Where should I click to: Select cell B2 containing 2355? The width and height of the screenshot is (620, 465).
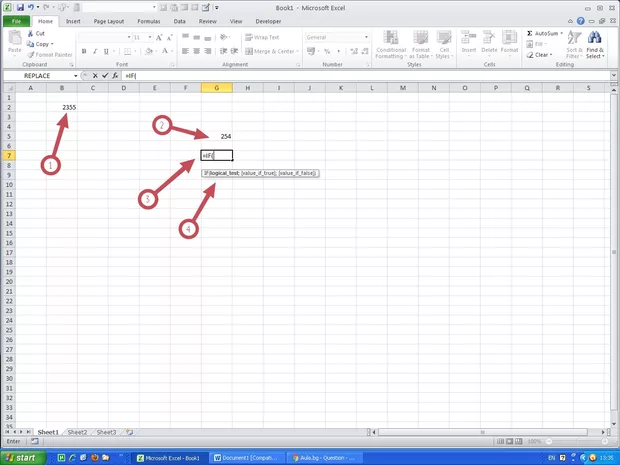(x=62, y=107)
